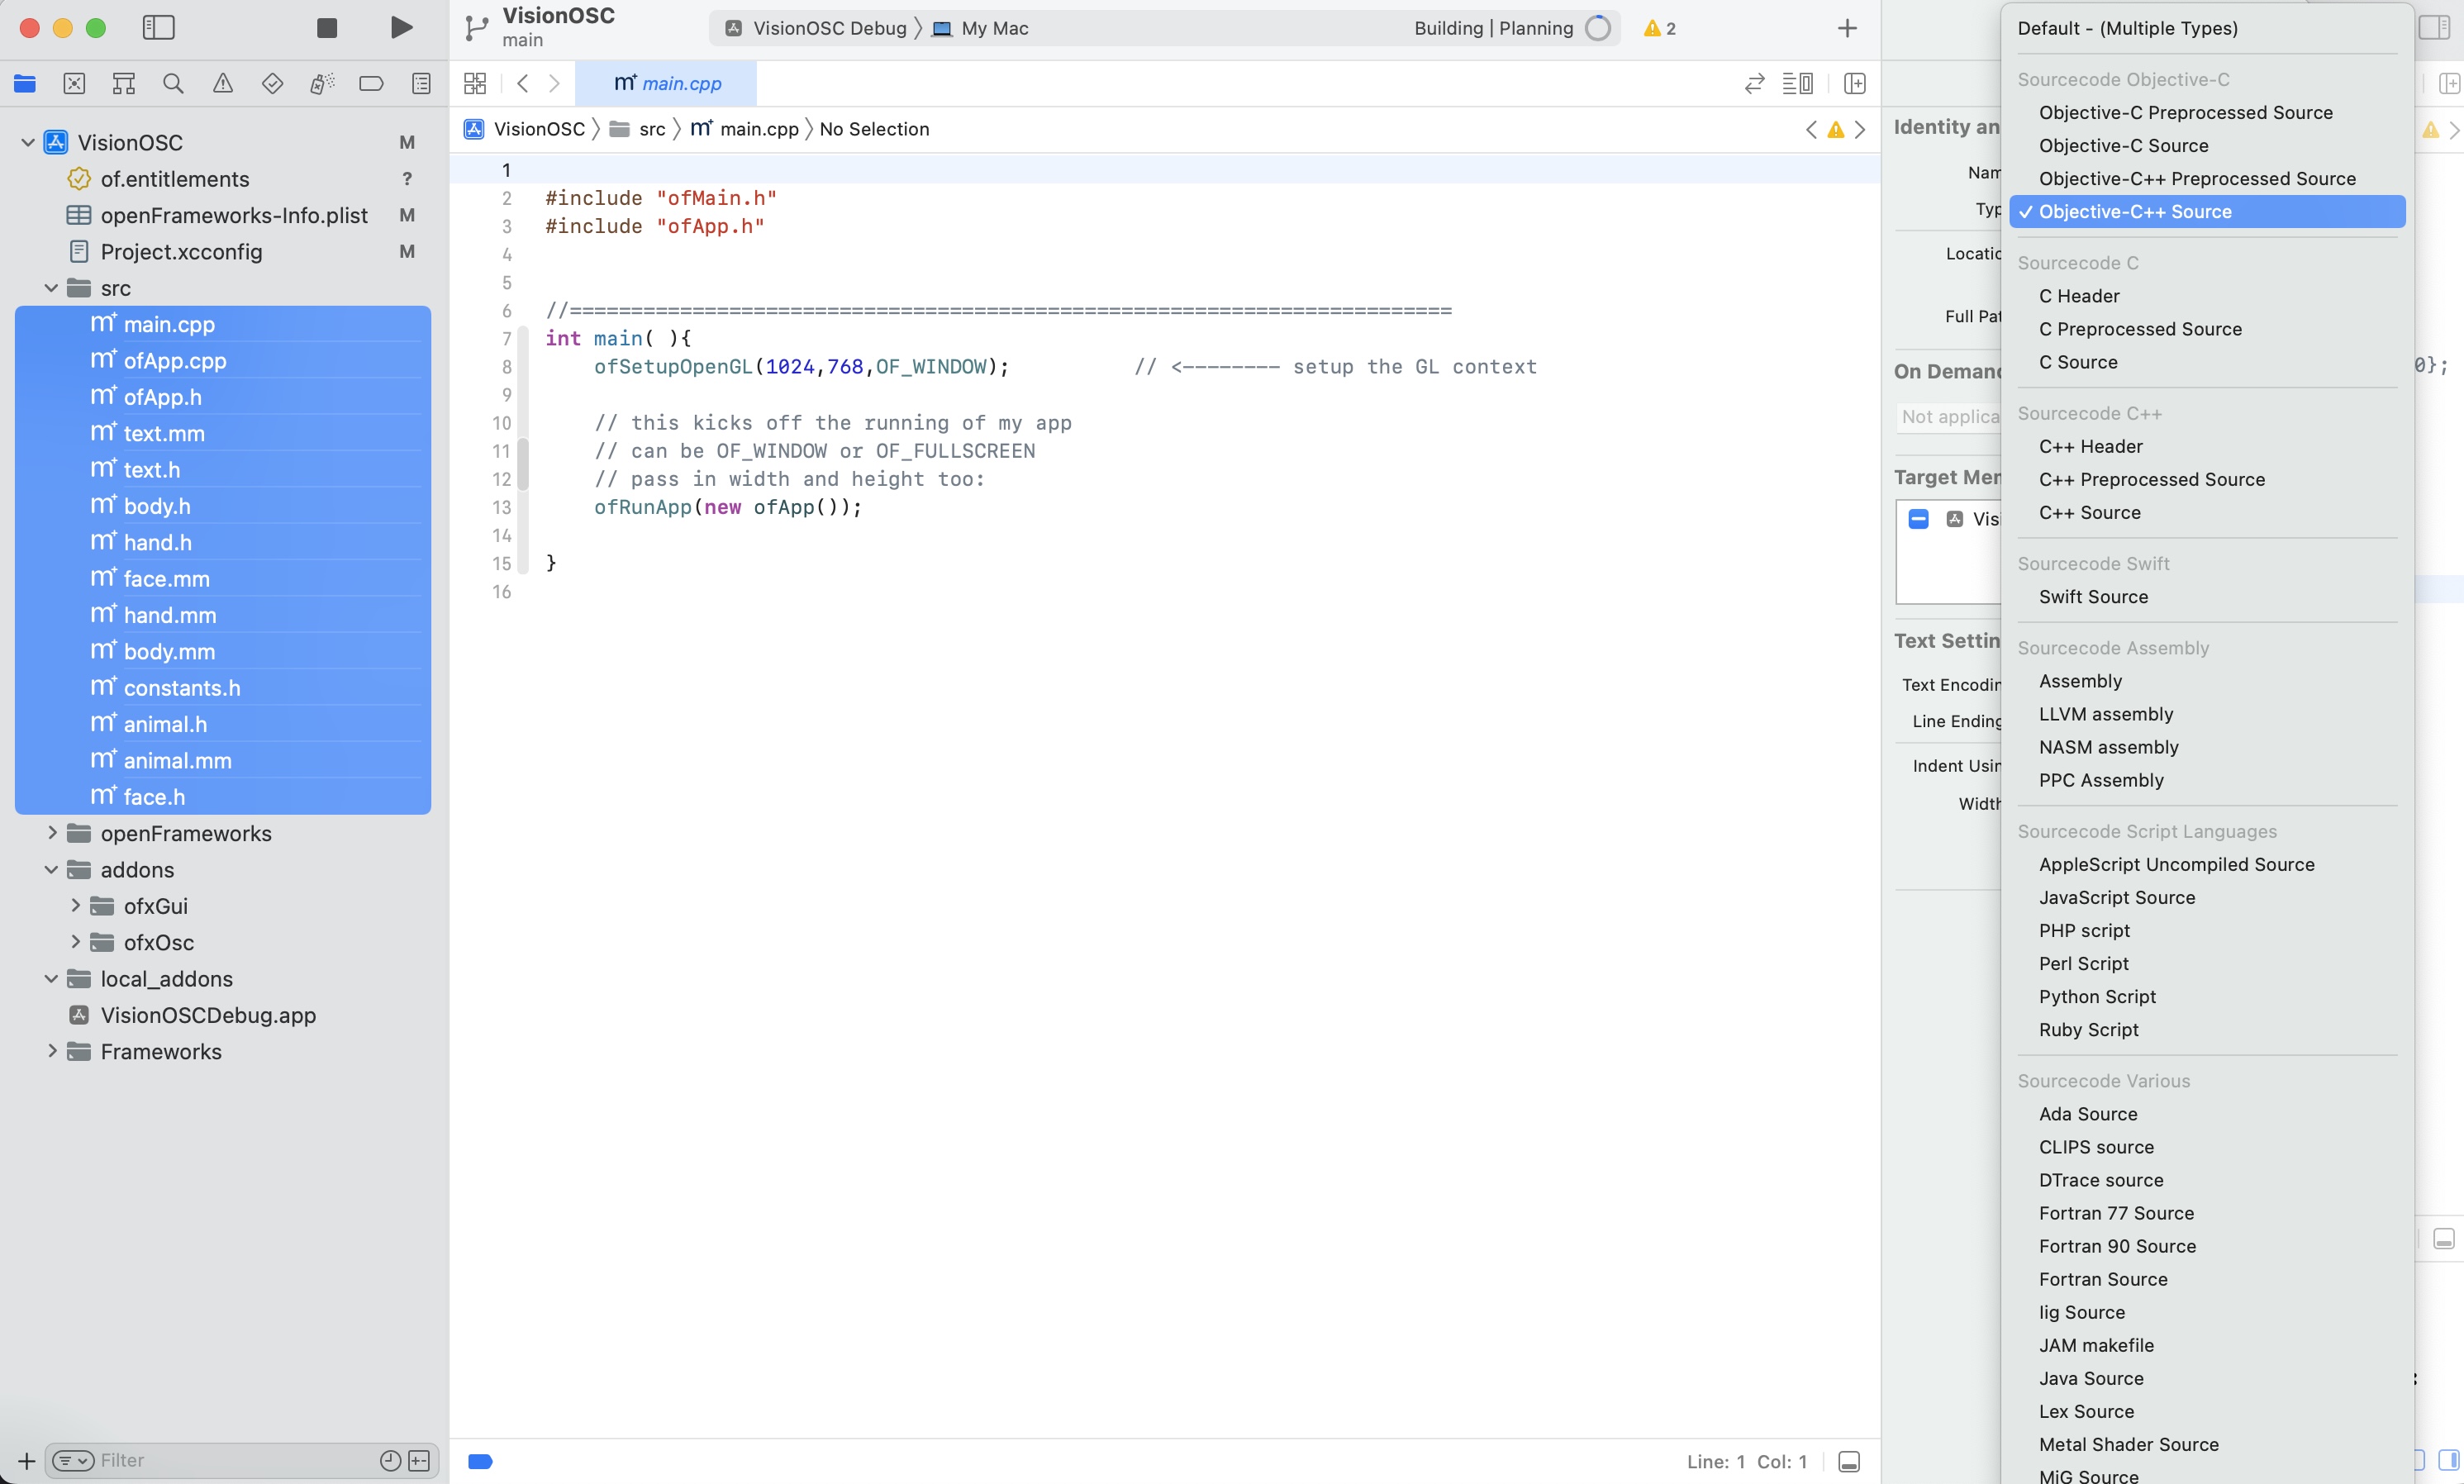Expand the ofxGui addon folder
Viewport: 2464px width, 1484px height.
click(x=76, y=906)
